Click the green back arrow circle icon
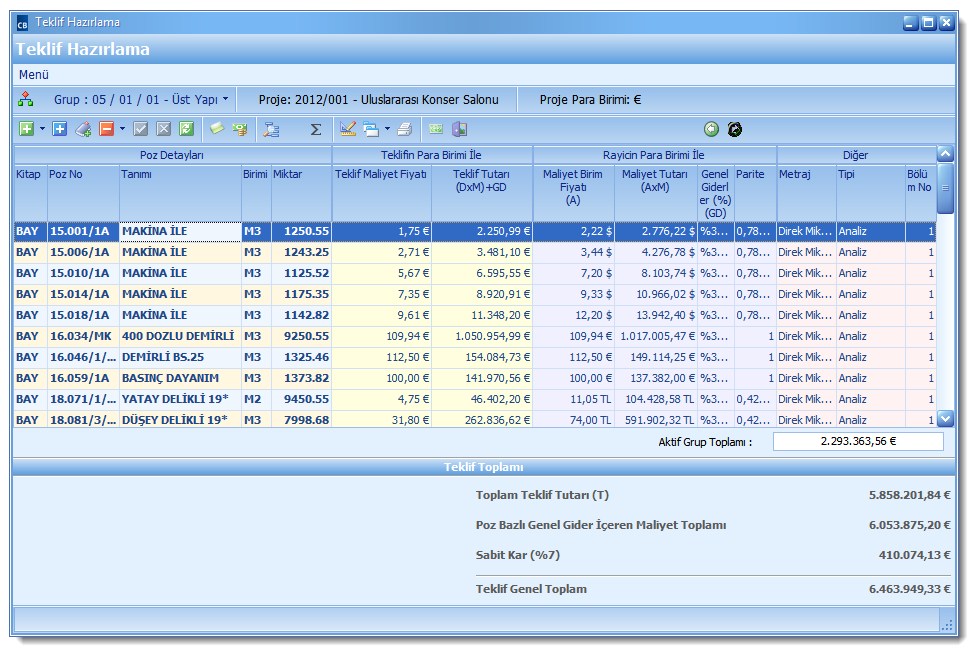Viewport: 975px width, 649px height. click(x=711, y=129)
